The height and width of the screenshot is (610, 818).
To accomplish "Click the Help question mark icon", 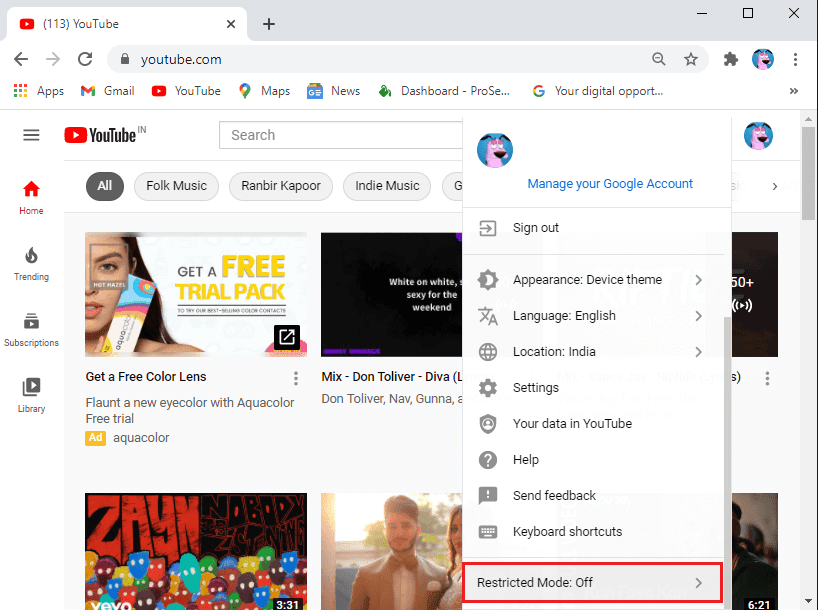I will coord(488,460).
